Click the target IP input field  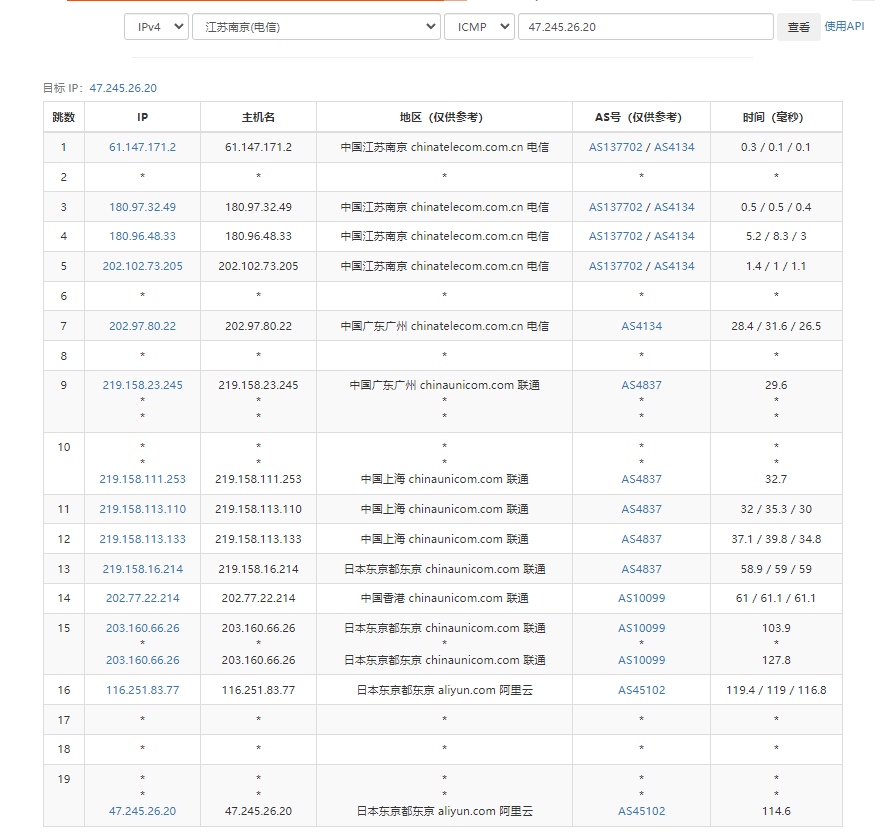646,27
